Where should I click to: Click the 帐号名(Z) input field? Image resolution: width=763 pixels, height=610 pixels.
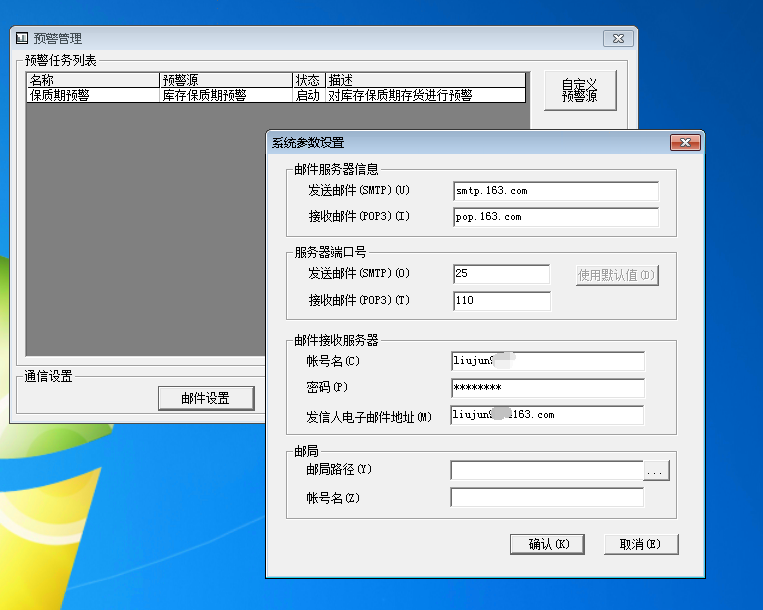547,498
